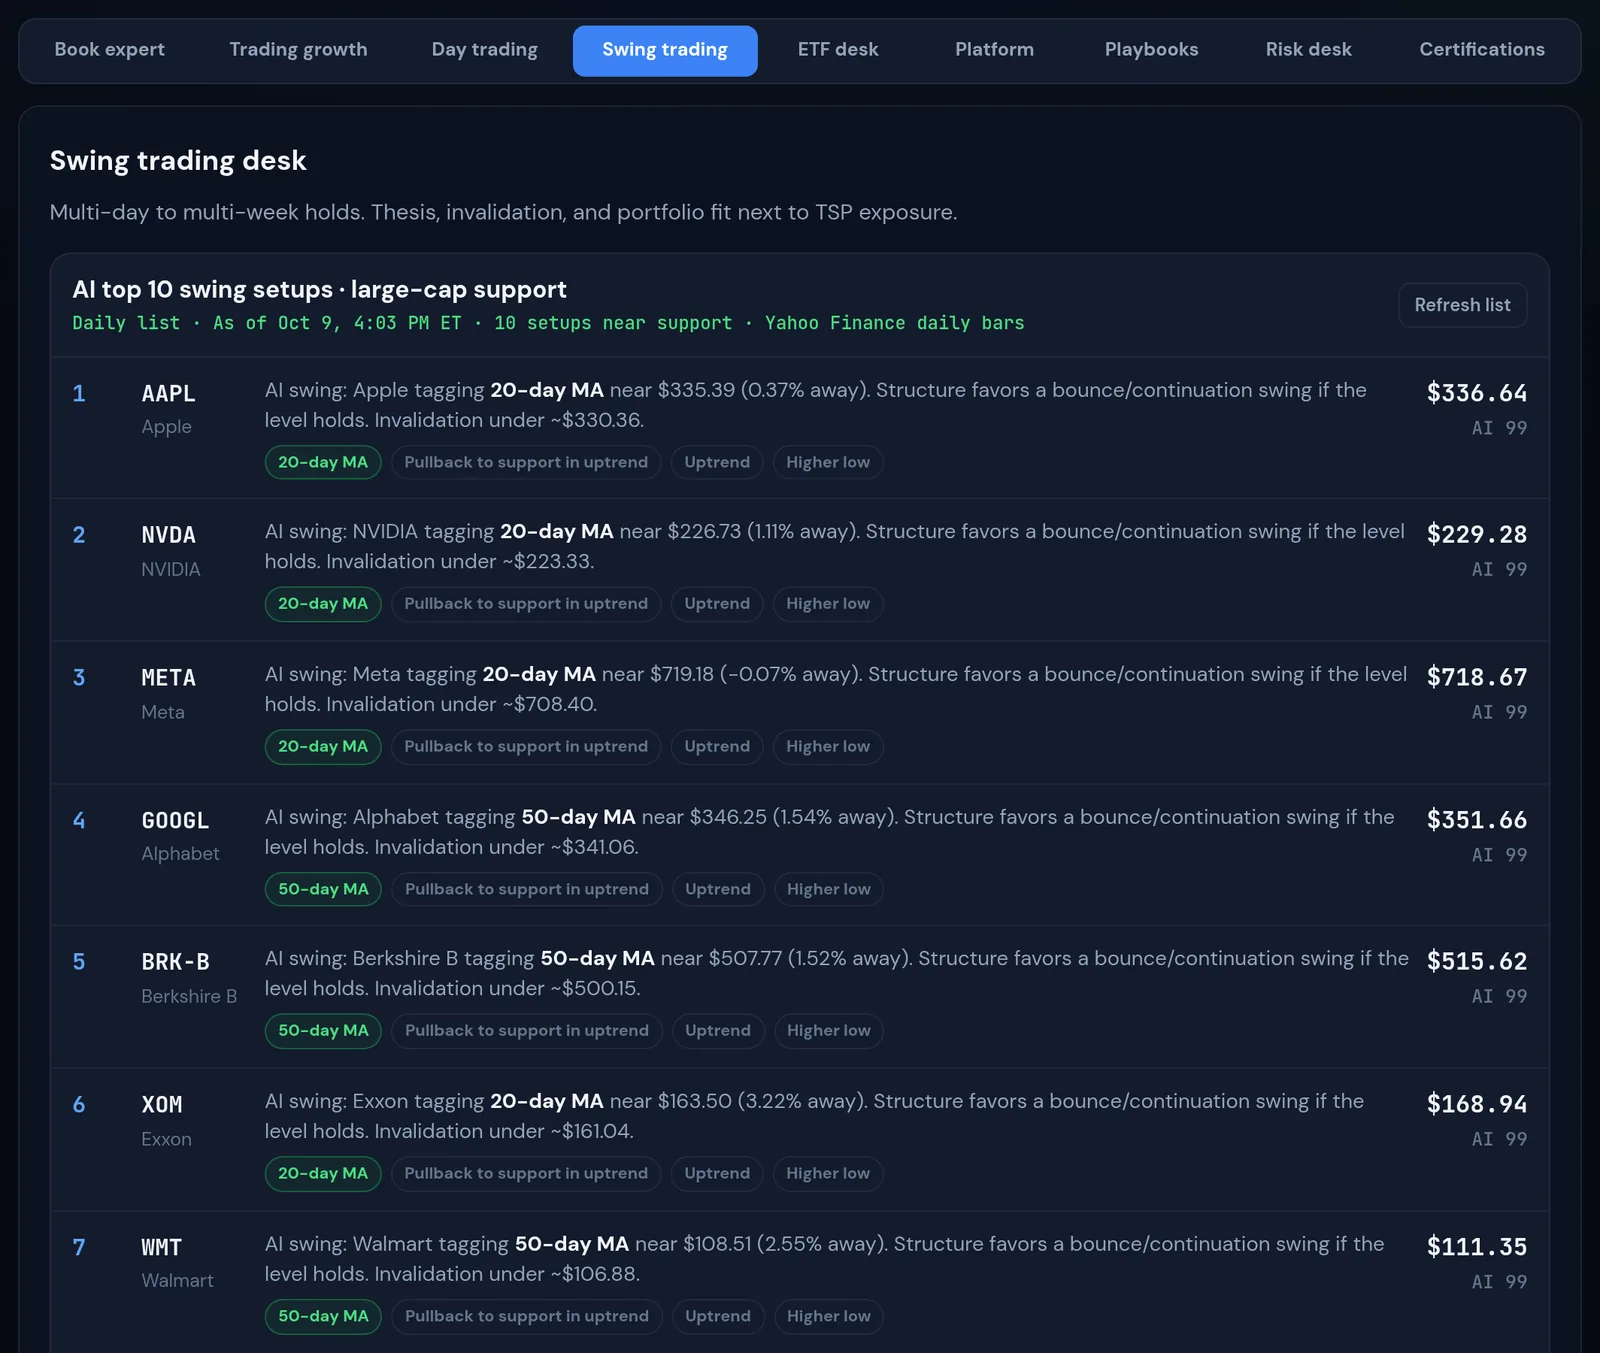Select the XOM ticker symbol
The width and height of the screenshot is (1600, 1353).
[162, 1105]
